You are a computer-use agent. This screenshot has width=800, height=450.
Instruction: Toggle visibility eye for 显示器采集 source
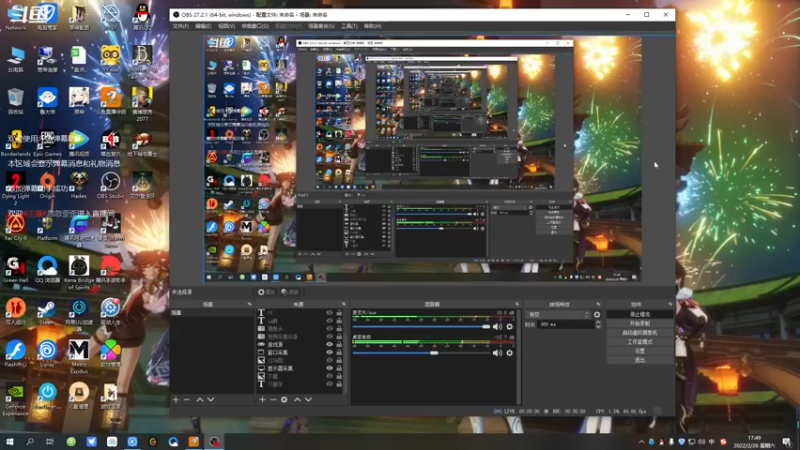329,368
